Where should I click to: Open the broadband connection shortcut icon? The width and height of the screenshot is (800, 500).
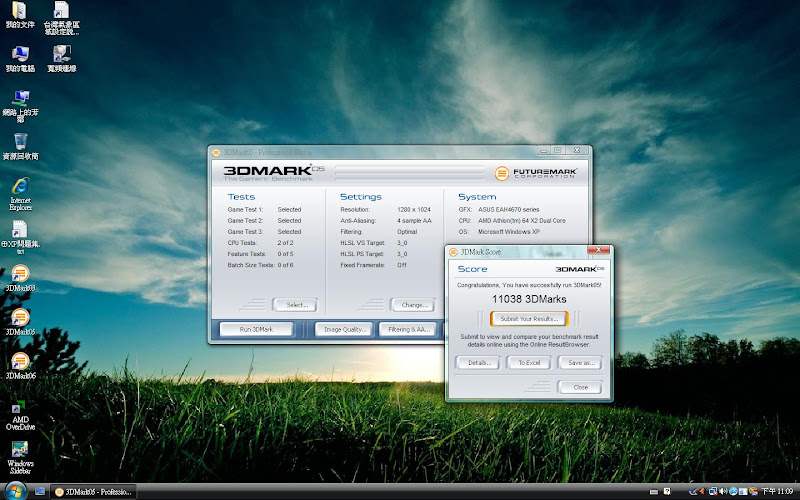coord(62,59)
